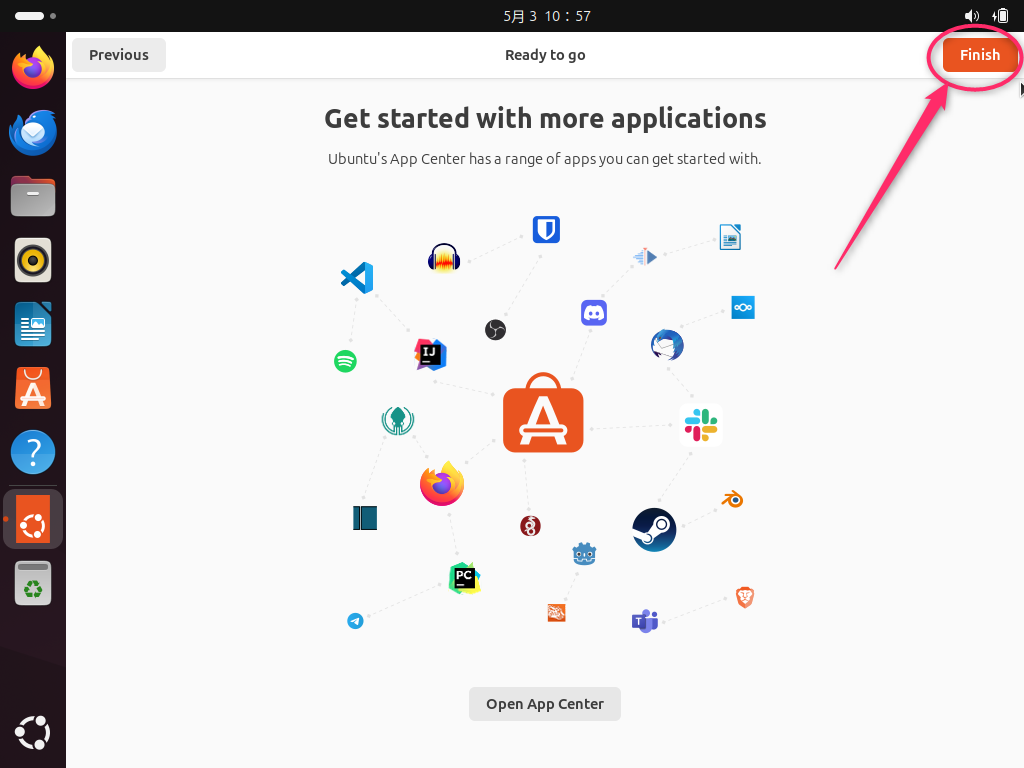Viewport: 1024px width, 768px height.
Task: Click the Thunderbird icon in the graphic
Action: pyautogui.click(x=667, y=345)
